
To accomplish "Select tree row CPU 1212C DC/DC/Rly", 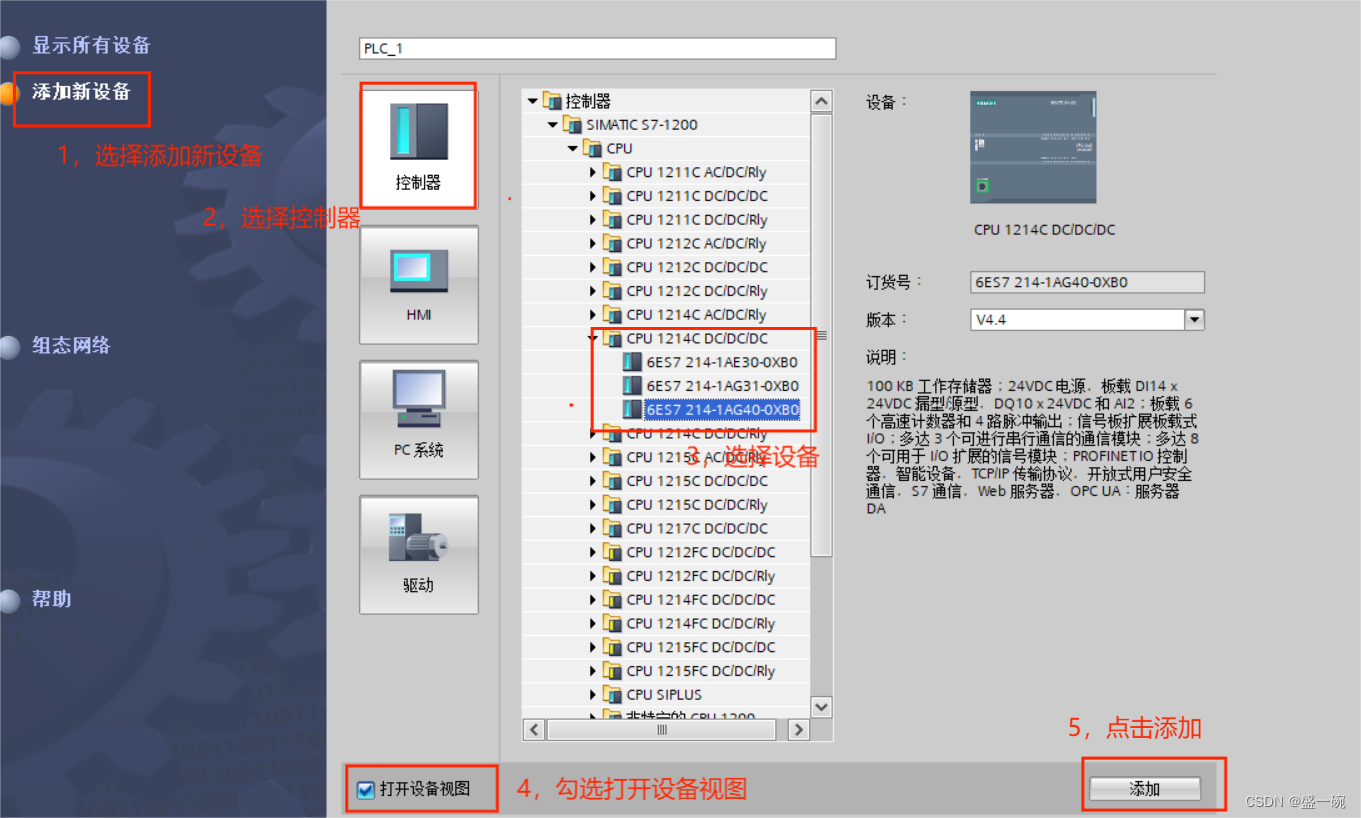I will point(666,291).
